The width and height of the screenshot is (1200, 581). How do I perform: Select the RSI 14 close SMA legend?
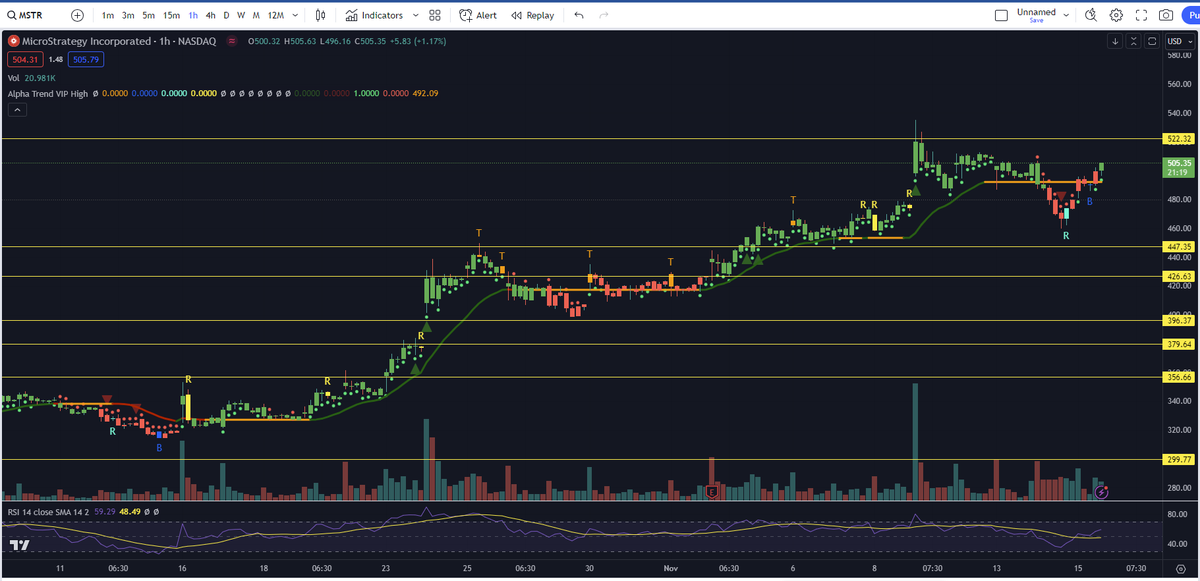pos(48,511)
